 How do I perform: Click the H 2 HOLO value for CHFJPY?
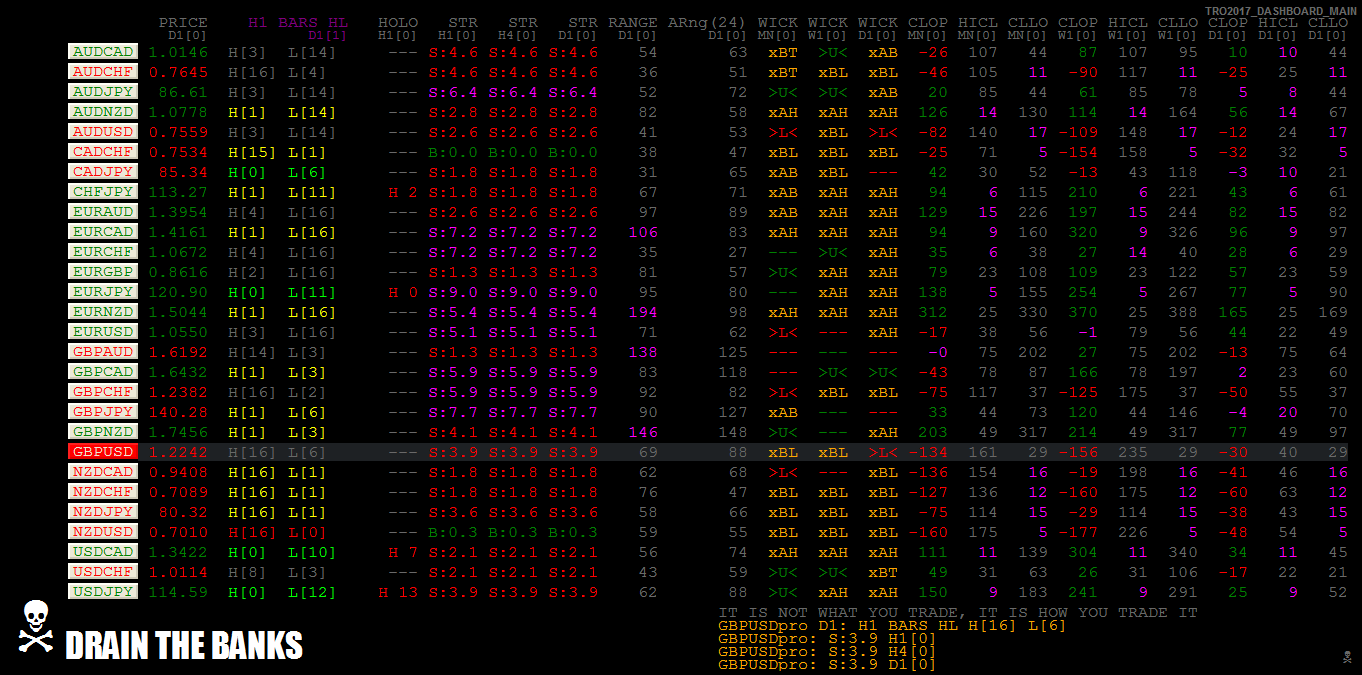click(403, 192)
